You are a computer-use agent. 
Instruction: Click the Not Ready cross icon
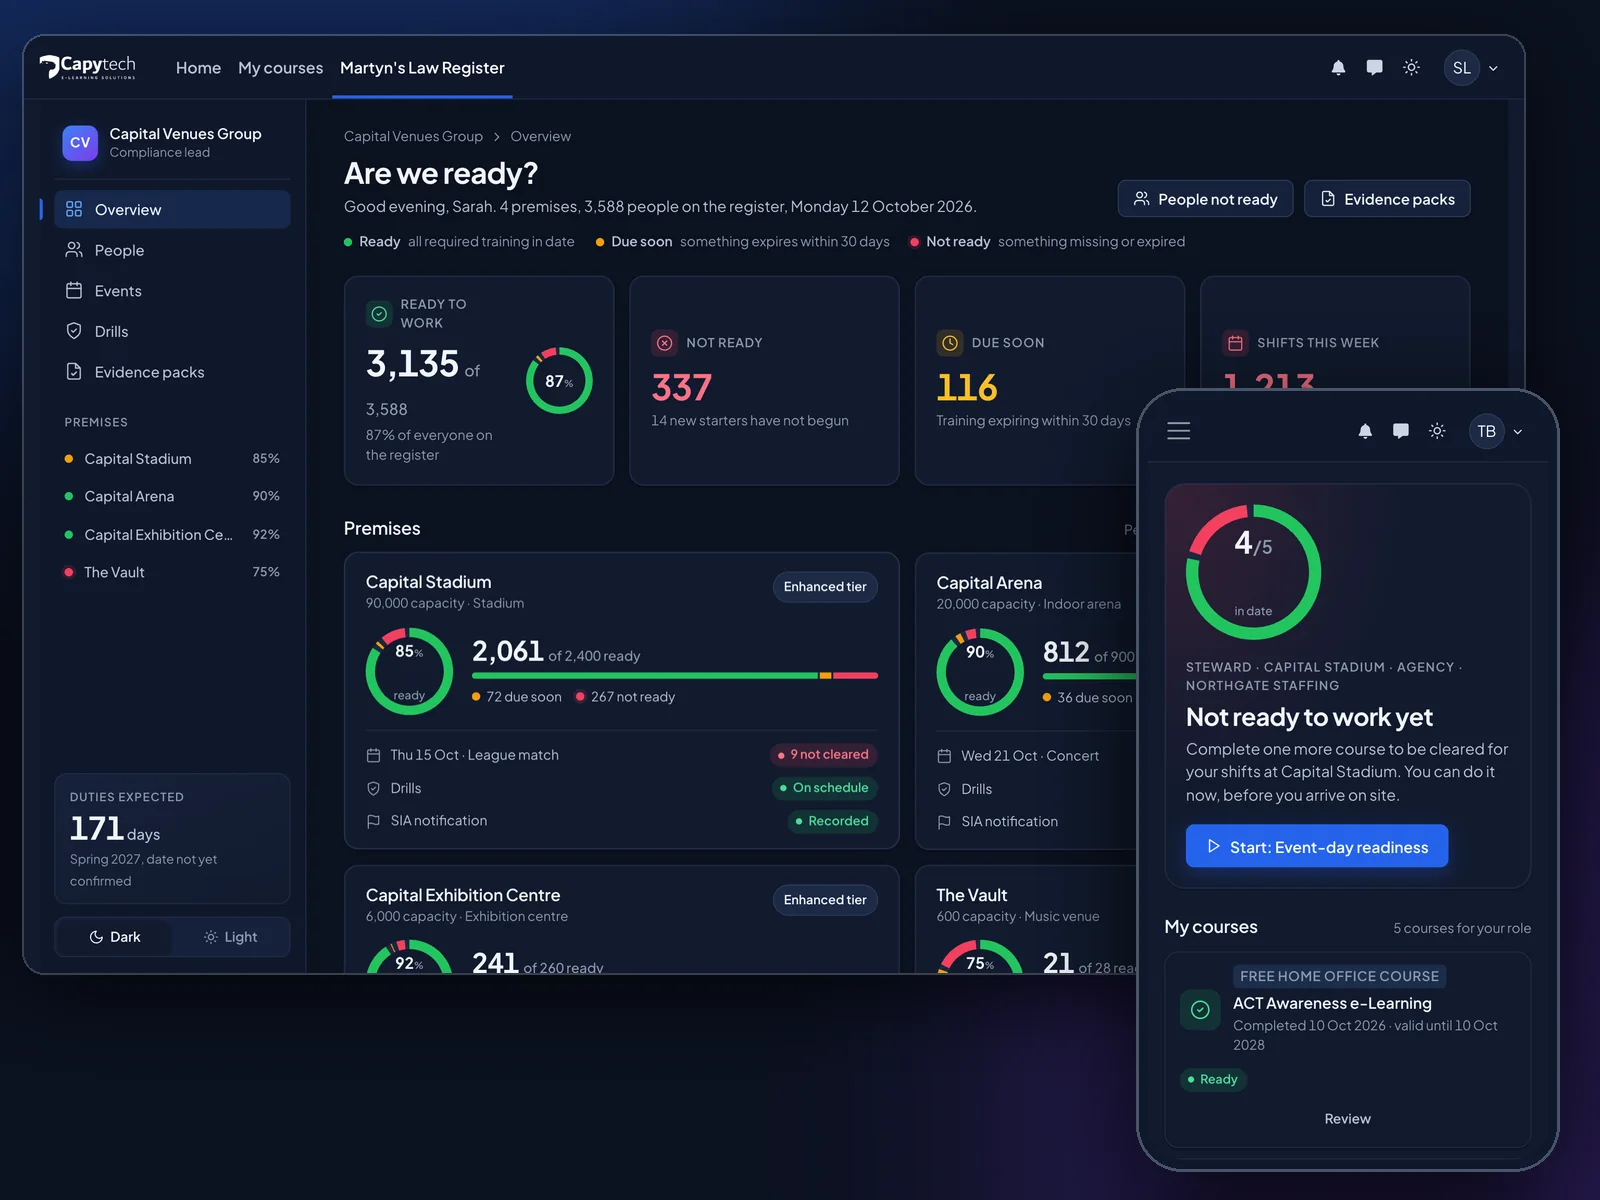tap(664, 343)
